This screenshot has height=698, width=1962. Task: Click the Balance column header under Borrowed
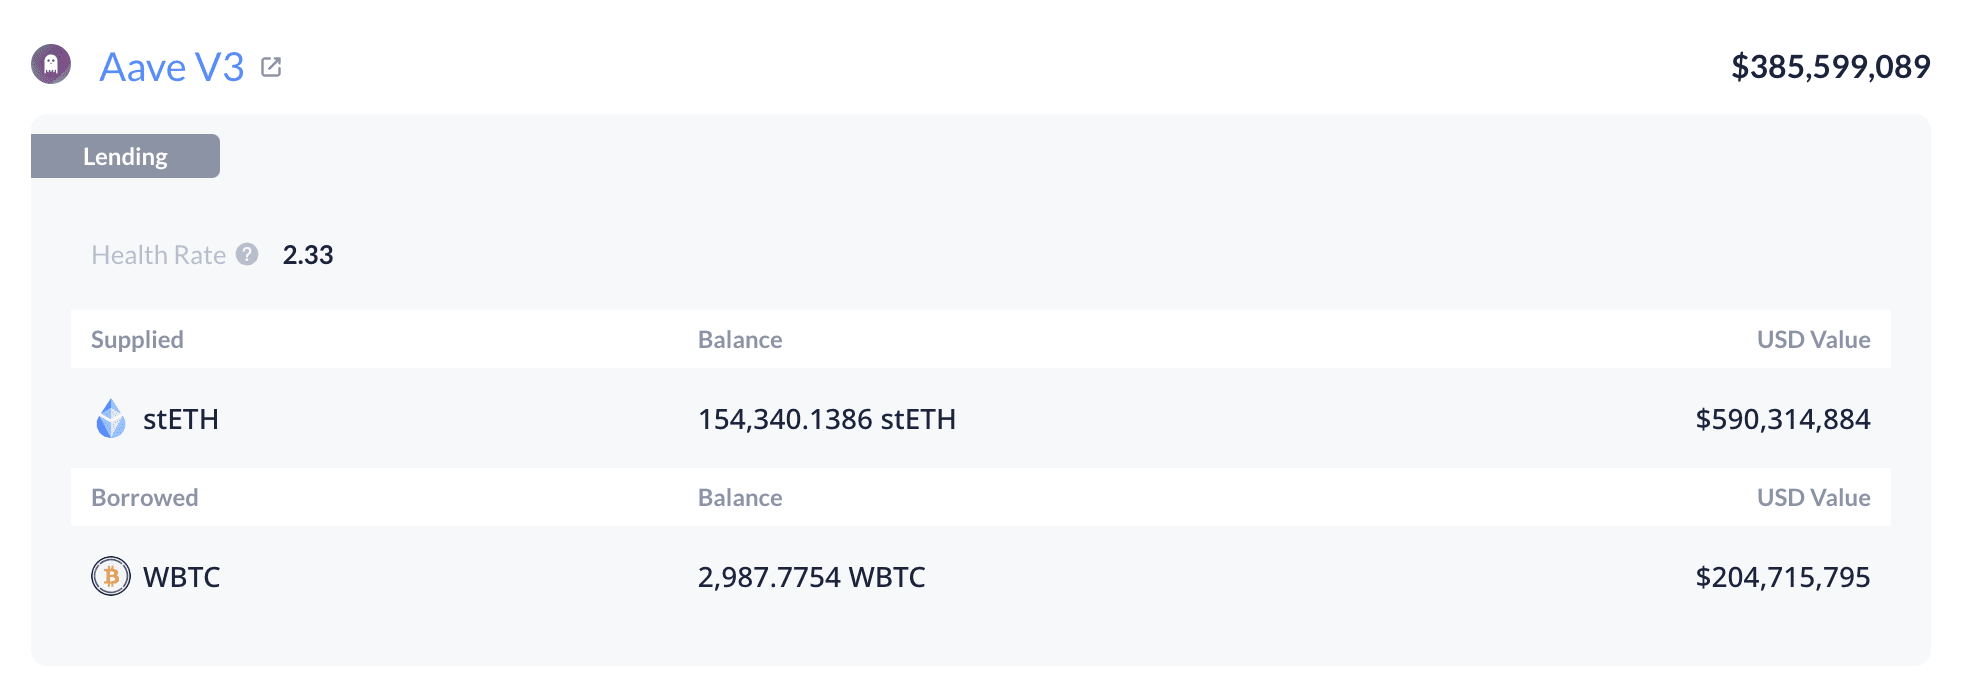pos(740,497)
